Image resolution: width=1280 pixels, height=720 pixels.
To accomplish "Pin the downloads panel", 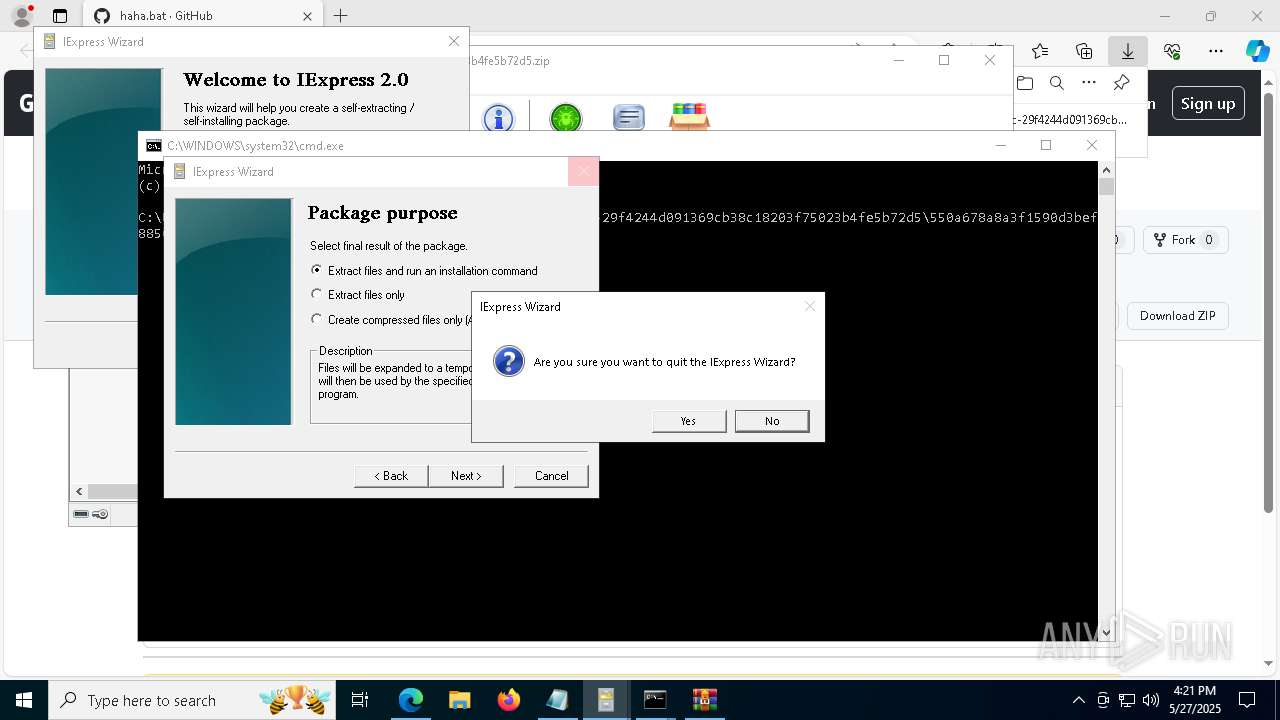I will pyautogui.click(x=1121, y=83).
